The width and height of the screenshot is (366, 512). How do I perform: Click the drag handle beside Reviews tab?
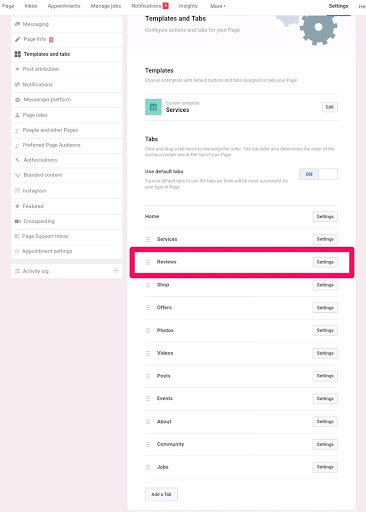(x=148, y=262)
